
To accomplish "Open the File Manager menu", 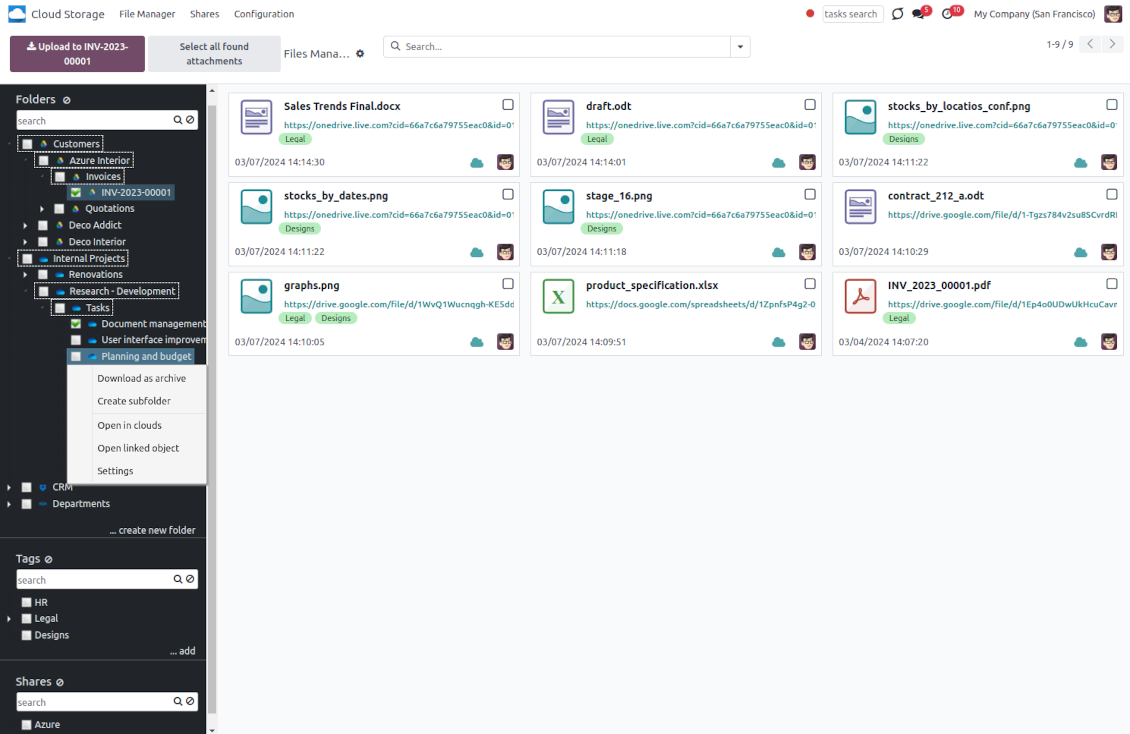I will click(147, 14).
